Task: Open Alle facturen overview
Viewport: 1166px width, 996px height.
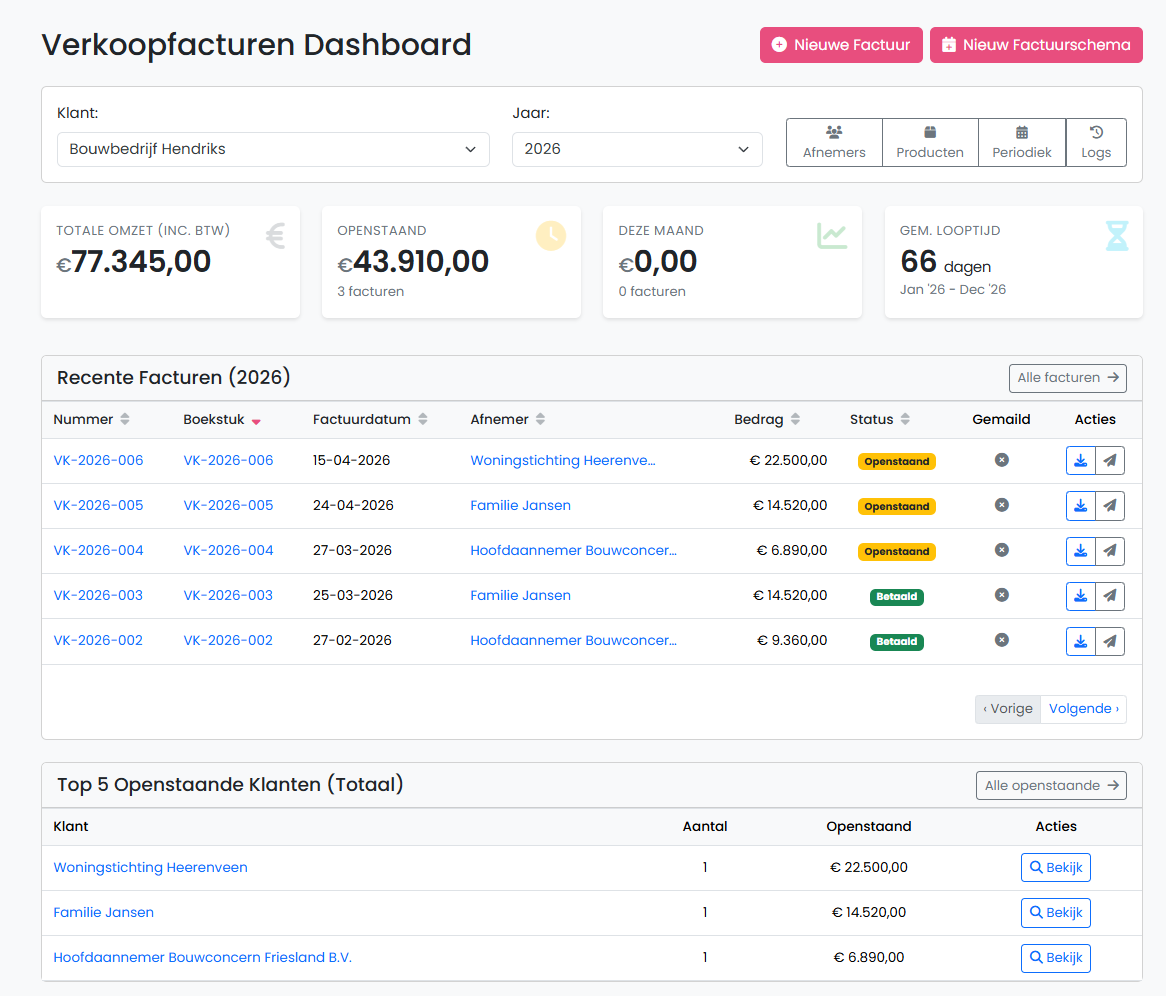Action: coord(1068,378)
